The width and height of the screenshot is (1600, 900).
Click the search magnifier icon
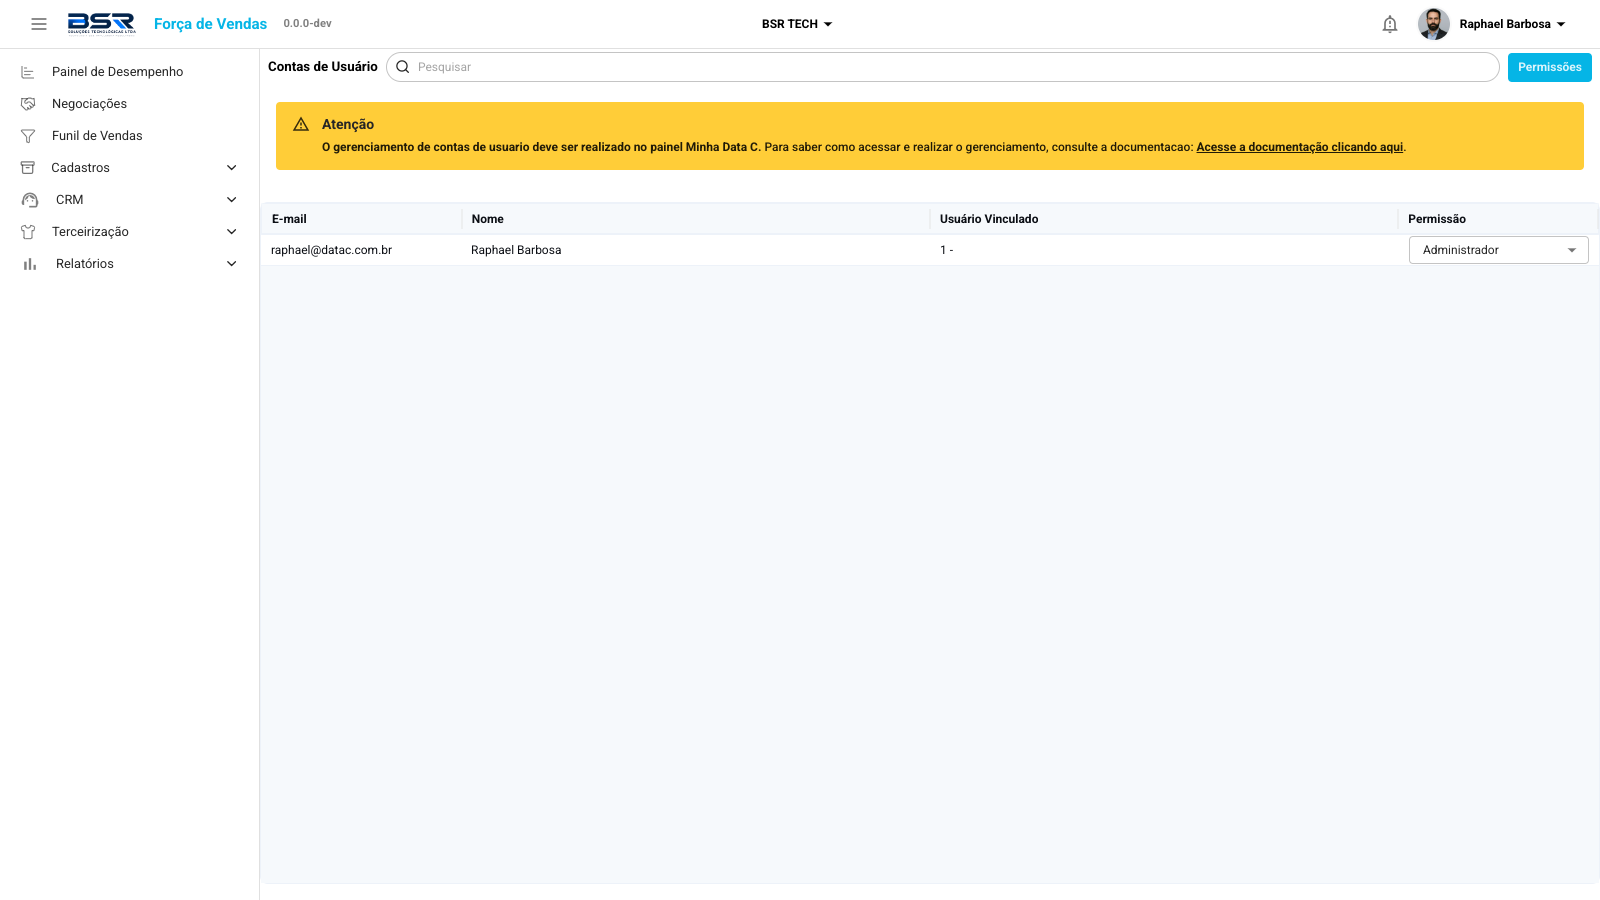[403, 67]
